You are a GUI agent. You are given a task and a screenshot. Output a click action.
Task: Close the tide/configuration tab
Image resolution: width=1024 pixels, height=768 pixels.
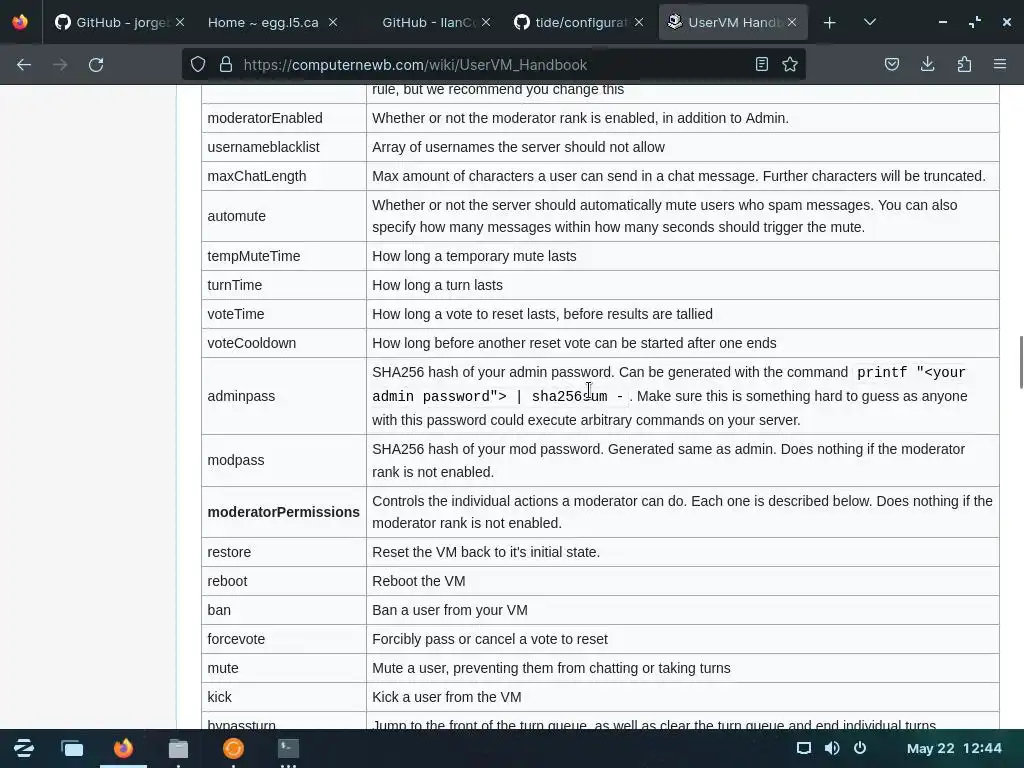tap(639, 22)
